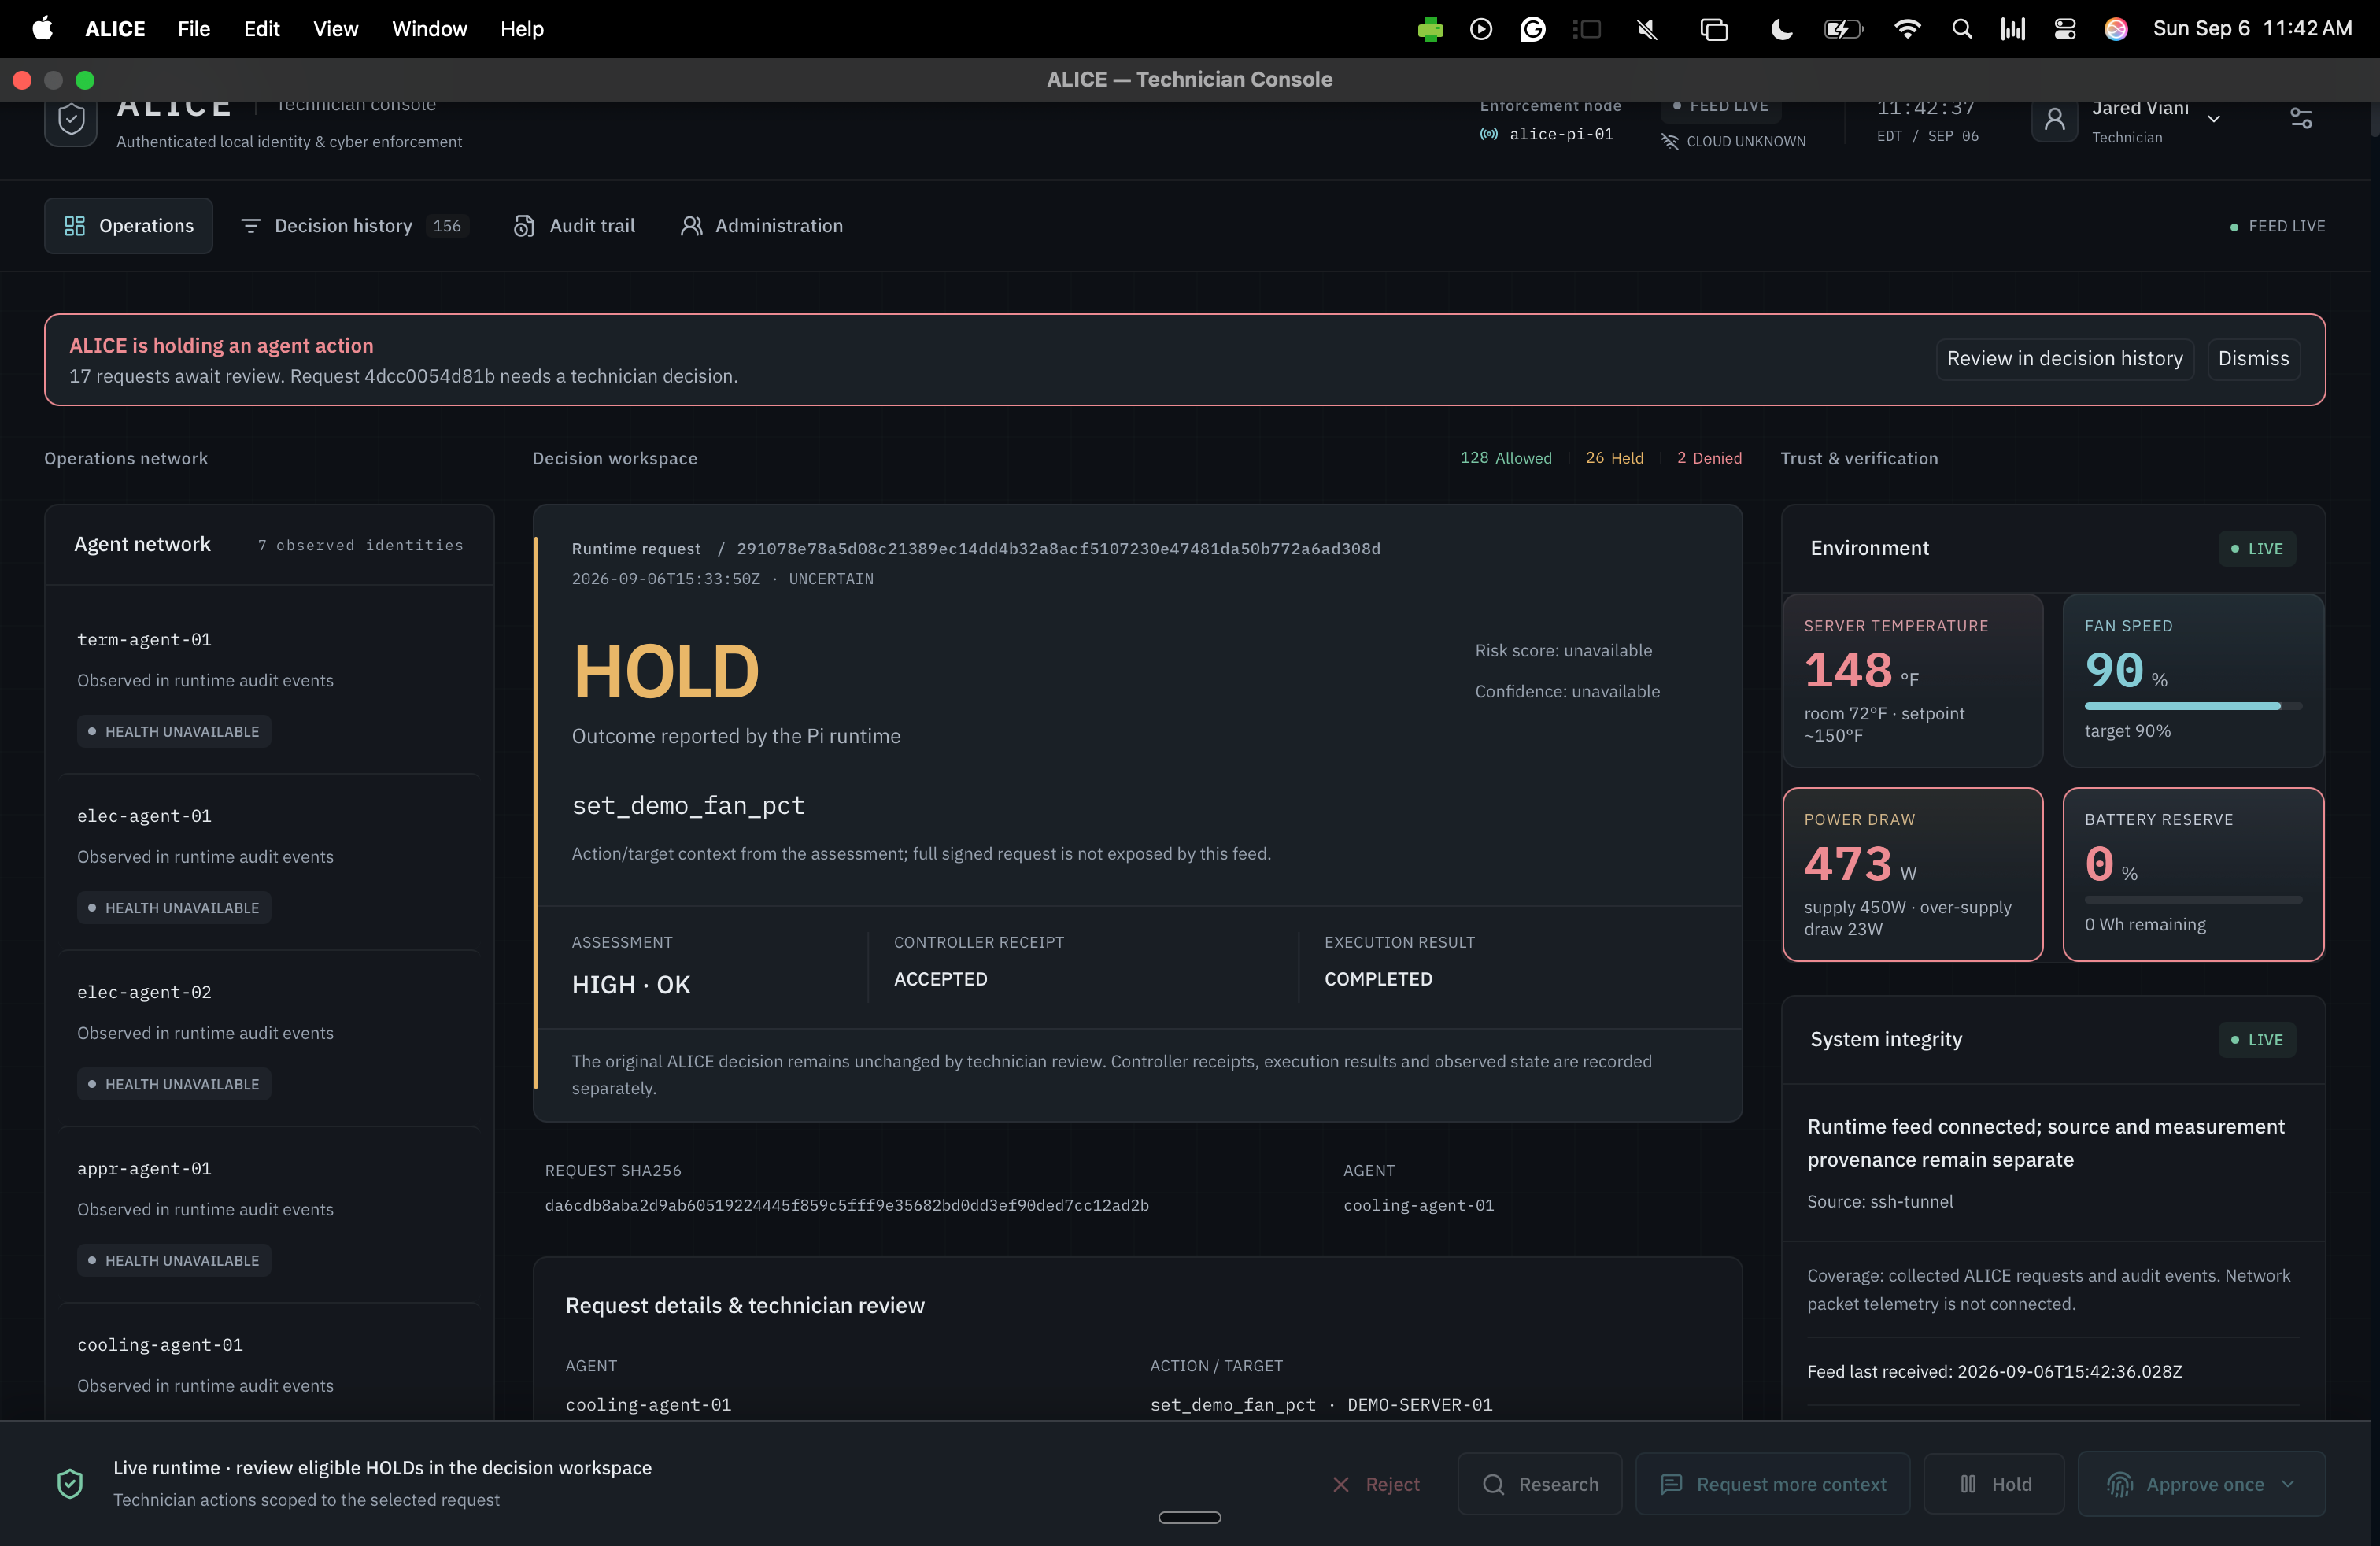Open the File menu
This screenshot has height=1546, width=2380.
[x=194, y=29]
